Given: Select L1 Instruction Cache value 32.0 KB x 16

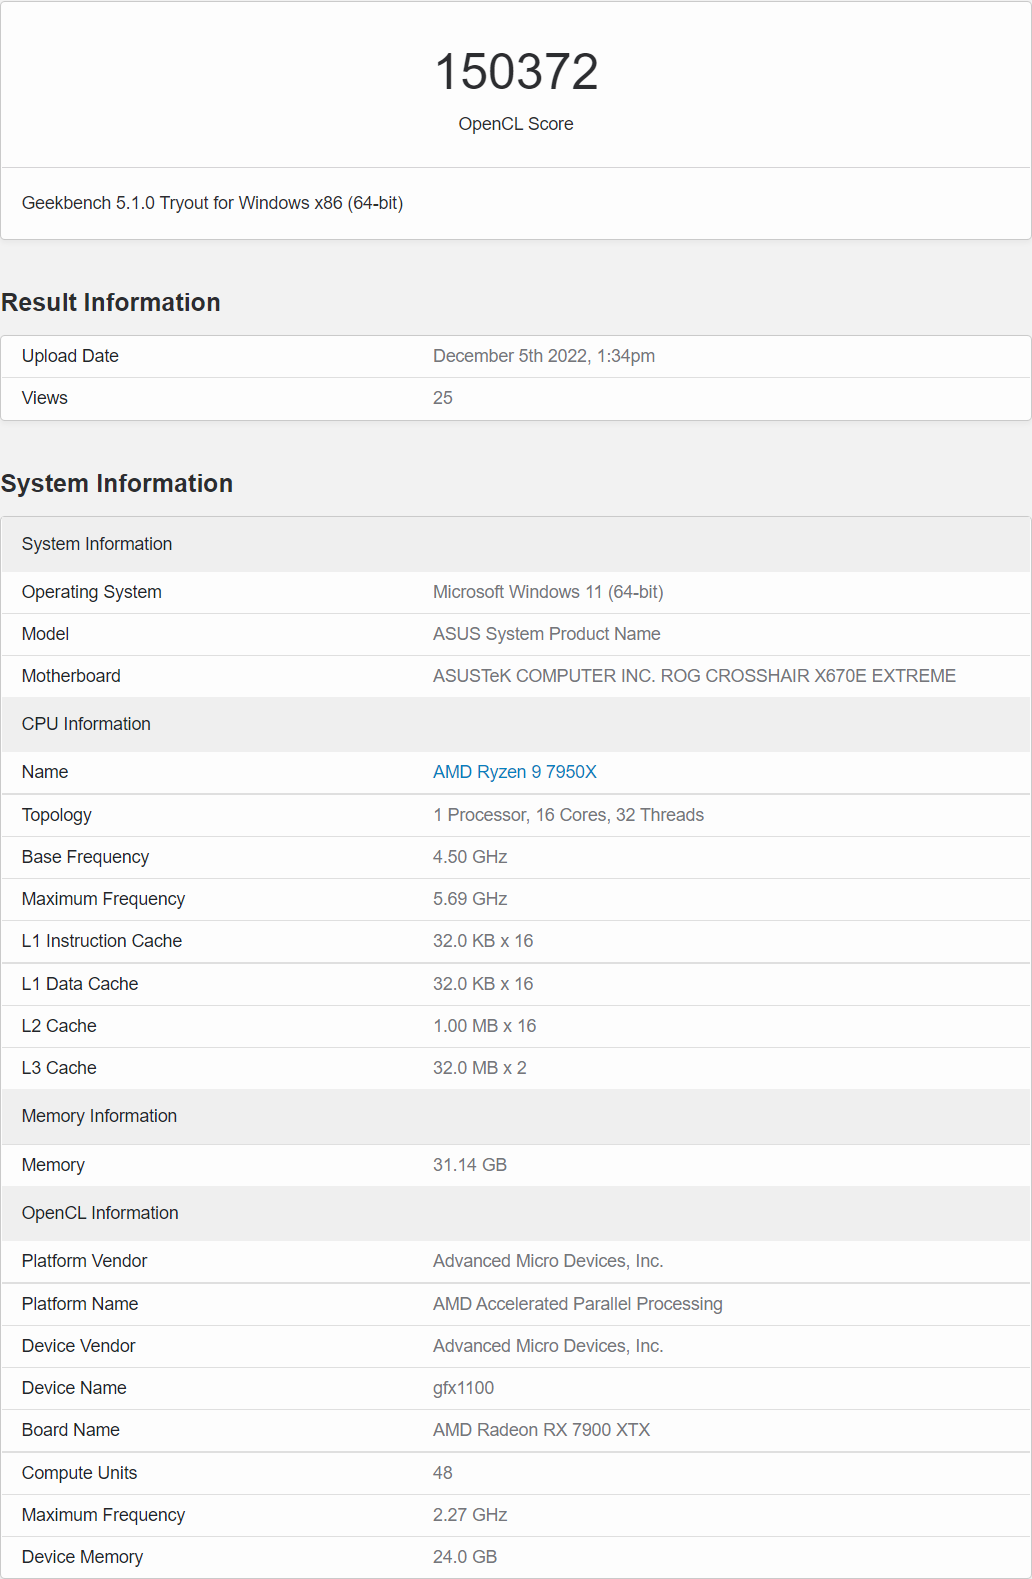Looking at the screenshot, I should pyautogui.click(x=483, y=941).
